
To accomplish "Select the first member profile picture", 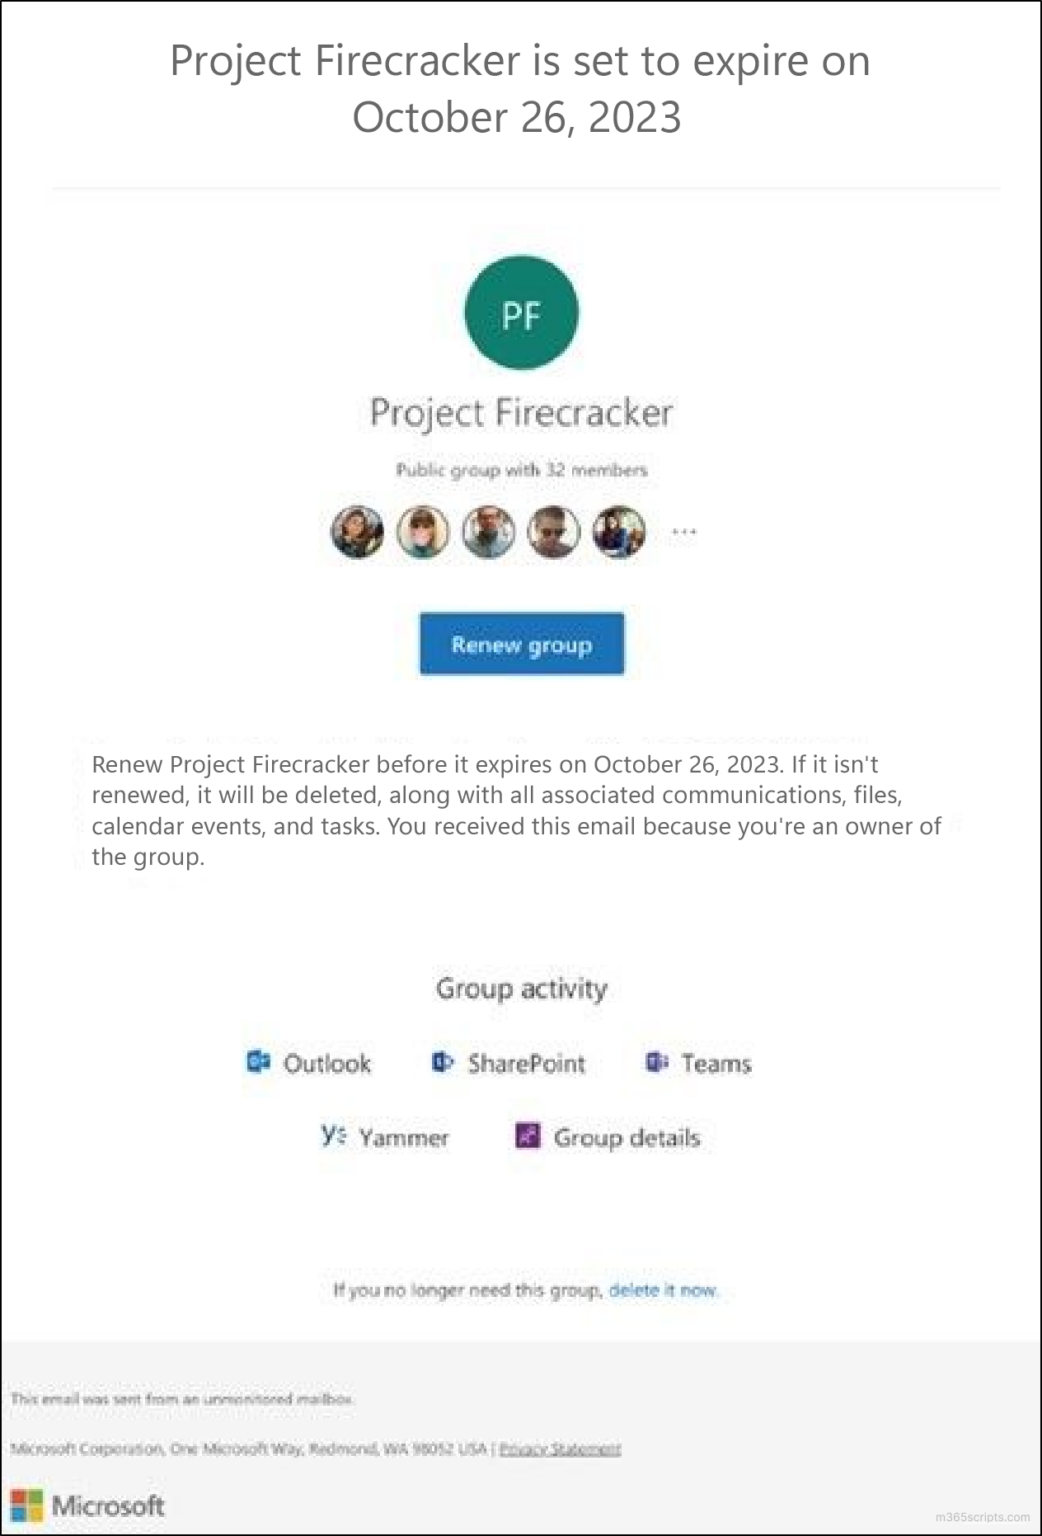I will [x=356, y=531].
